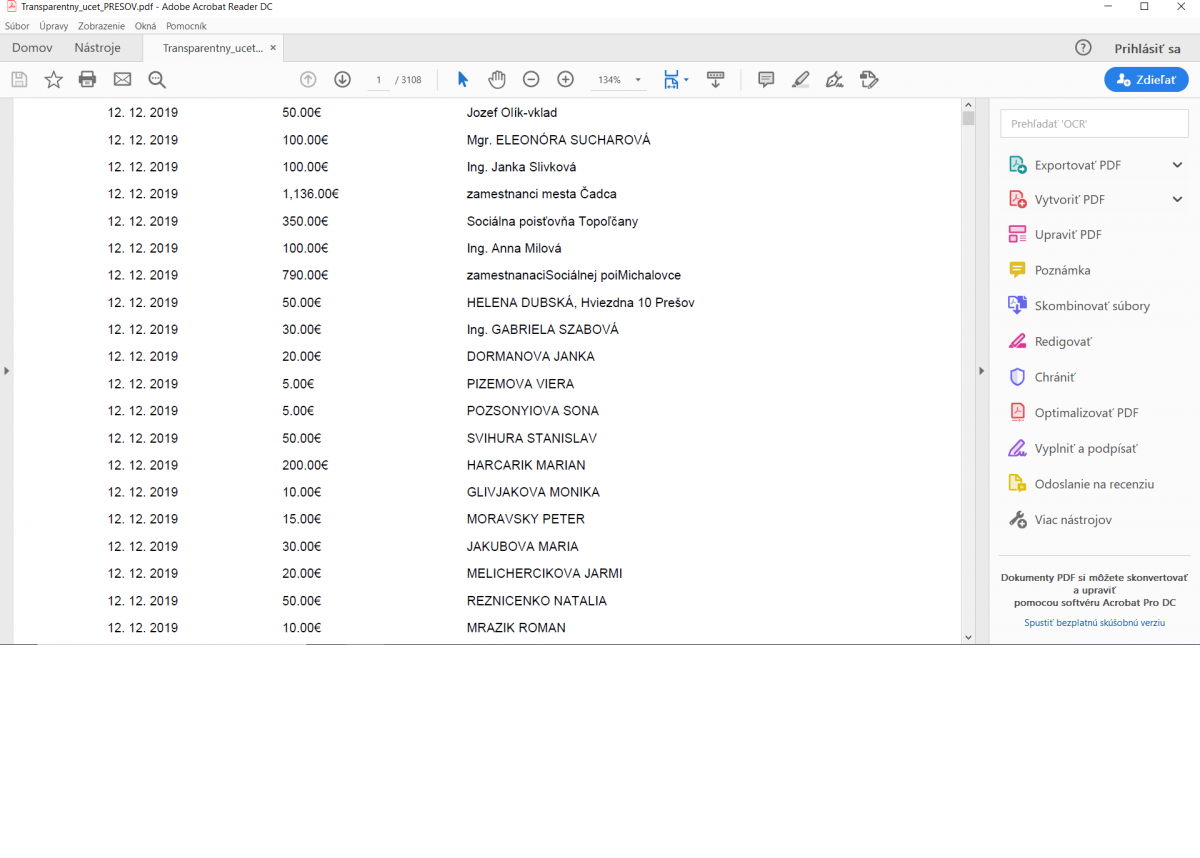
Task: Open the 134% zoom level dropdown
Action: 638,80
